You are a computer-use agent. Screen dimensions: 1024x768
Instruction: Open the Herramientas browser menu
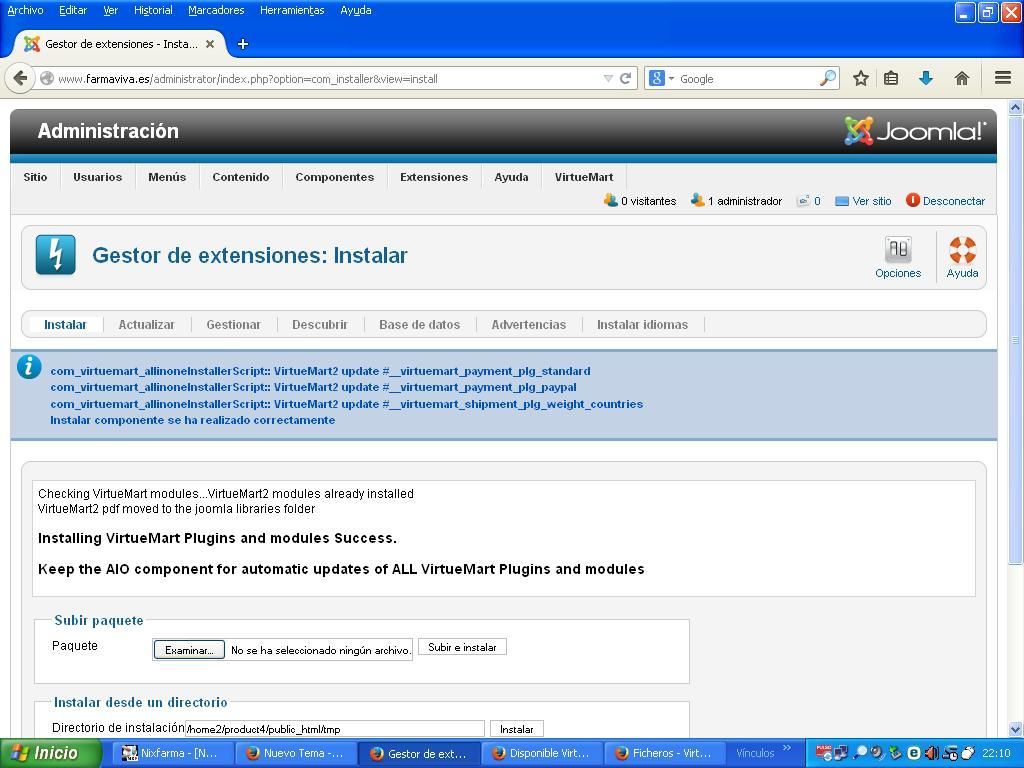(x=292, y=10)
